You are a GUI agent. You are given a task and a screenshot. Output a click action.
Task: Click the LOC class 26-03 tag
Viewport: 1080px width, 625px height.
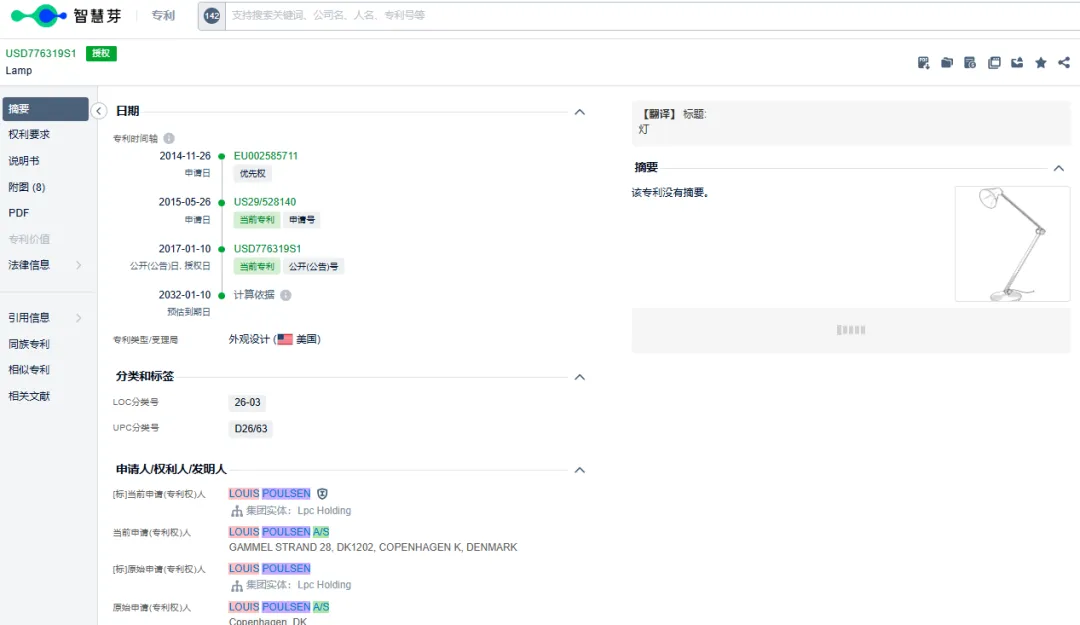point(247,402)
